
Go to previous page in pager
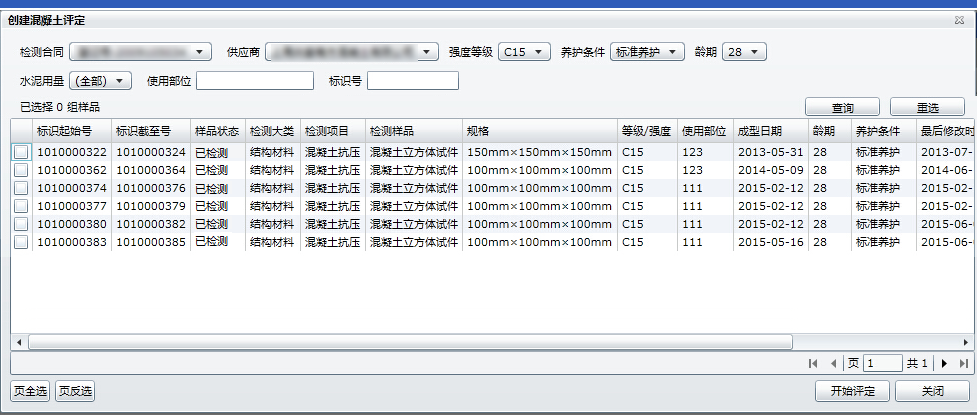(x=833, y=364)
